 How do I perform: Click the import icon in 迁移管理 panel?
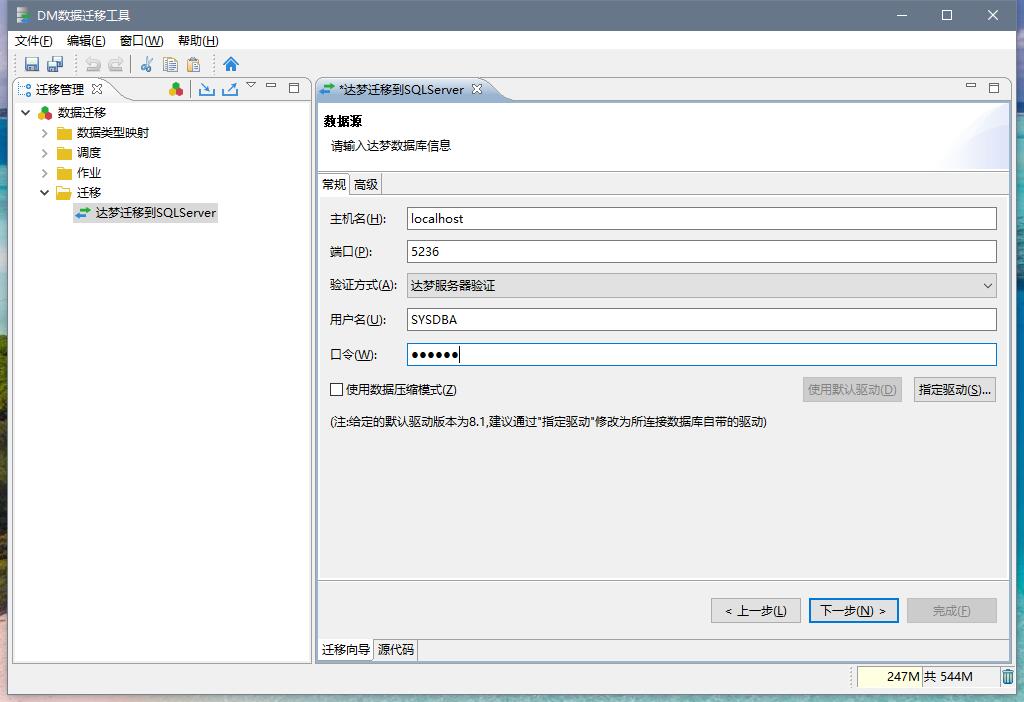[x=206, y=89]
